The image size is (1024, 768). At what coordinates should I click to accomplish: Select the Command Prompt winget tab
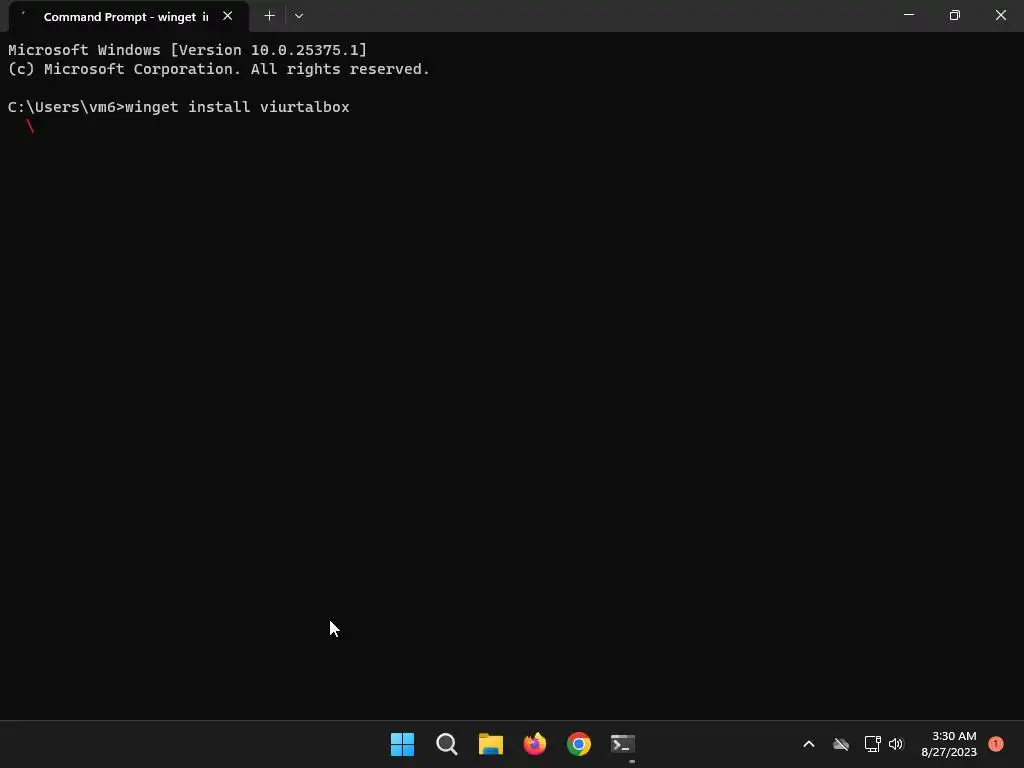pyautogui.click(x=128, y=17)
